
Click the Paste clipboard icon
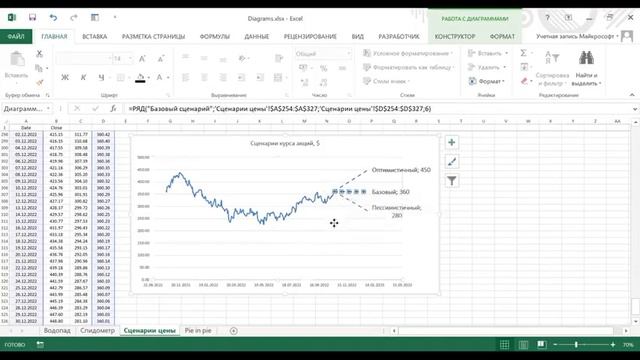tap(17, 60)
